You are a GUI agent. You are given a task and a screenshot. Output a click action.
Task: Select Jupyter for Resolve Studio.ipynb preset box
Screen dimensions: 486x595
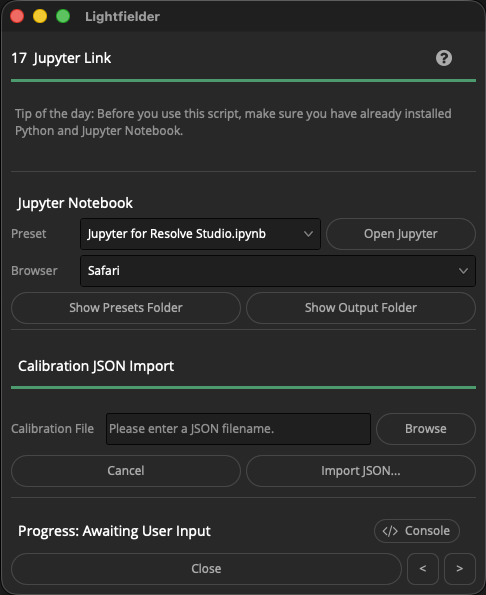(x=200, y=234)
